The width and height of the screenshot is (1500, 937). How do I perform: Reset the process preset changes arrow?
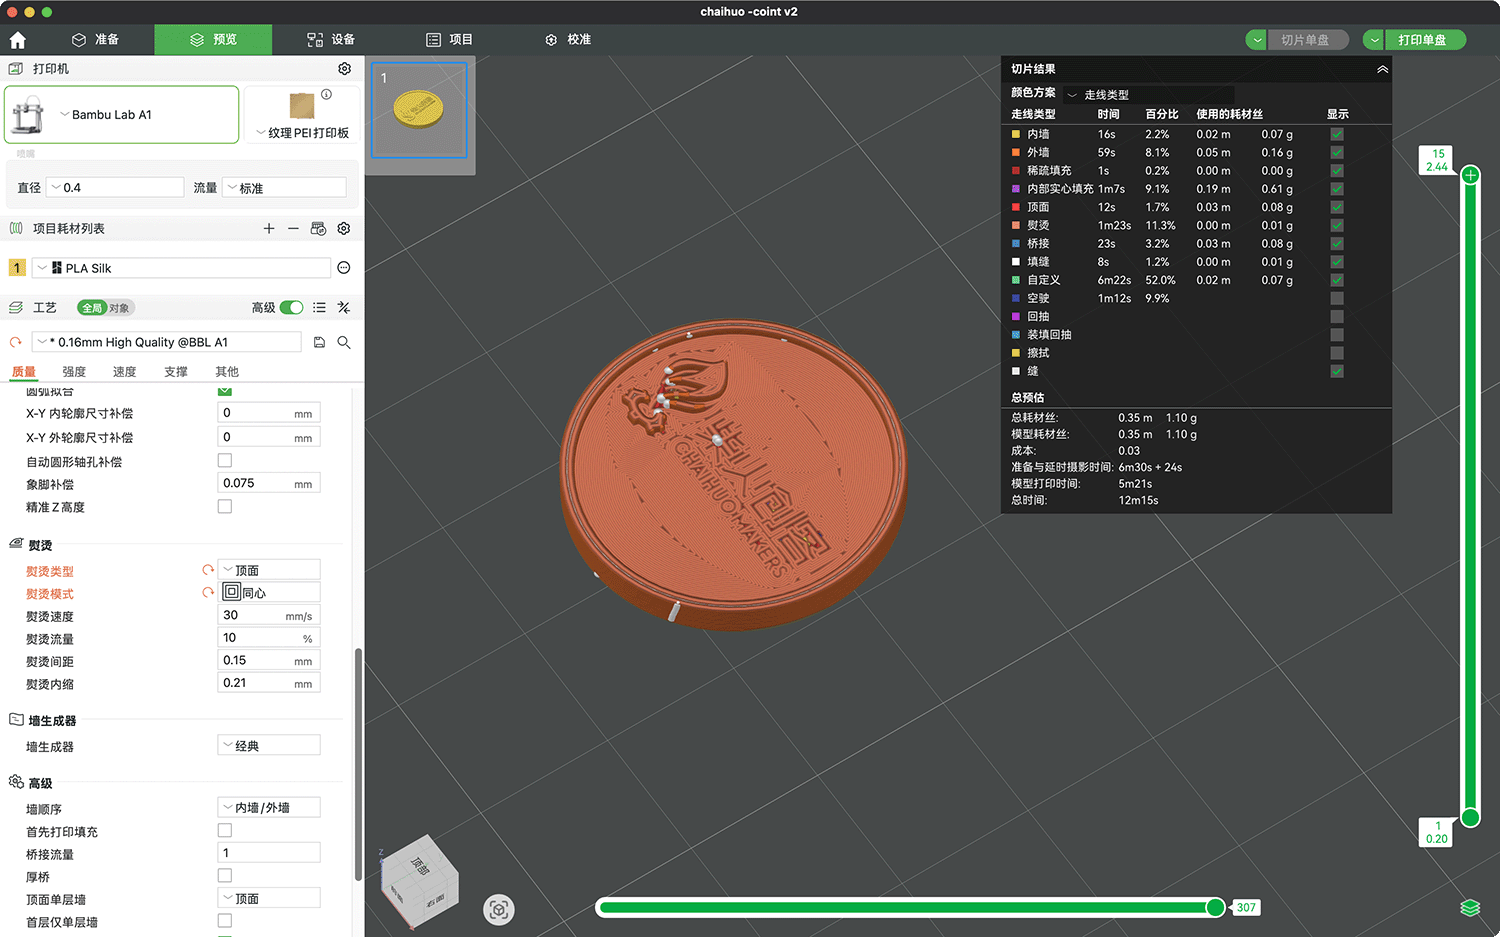point(16,342)
